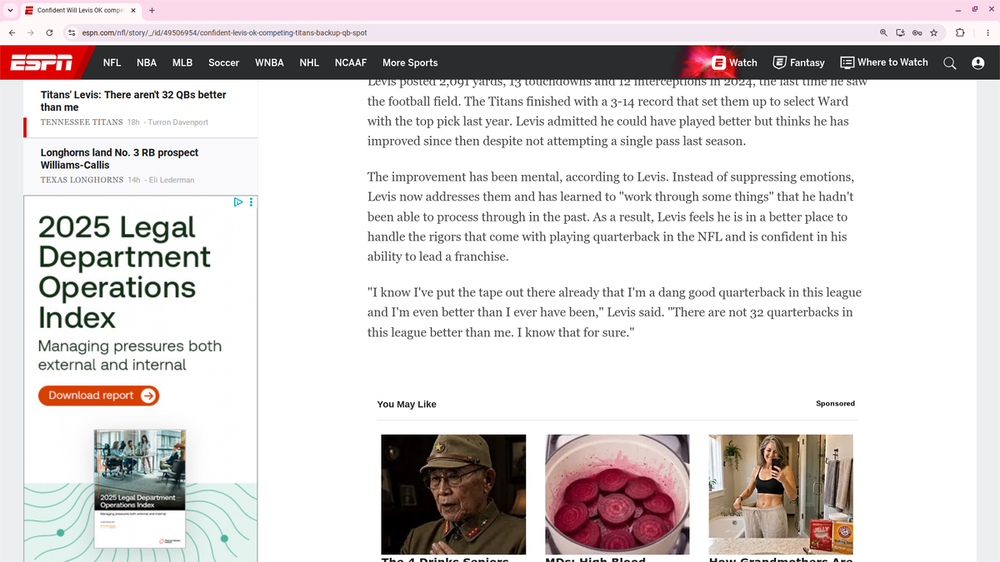Click the TEXAS LONGHORNS team label

tap(82, 180)
